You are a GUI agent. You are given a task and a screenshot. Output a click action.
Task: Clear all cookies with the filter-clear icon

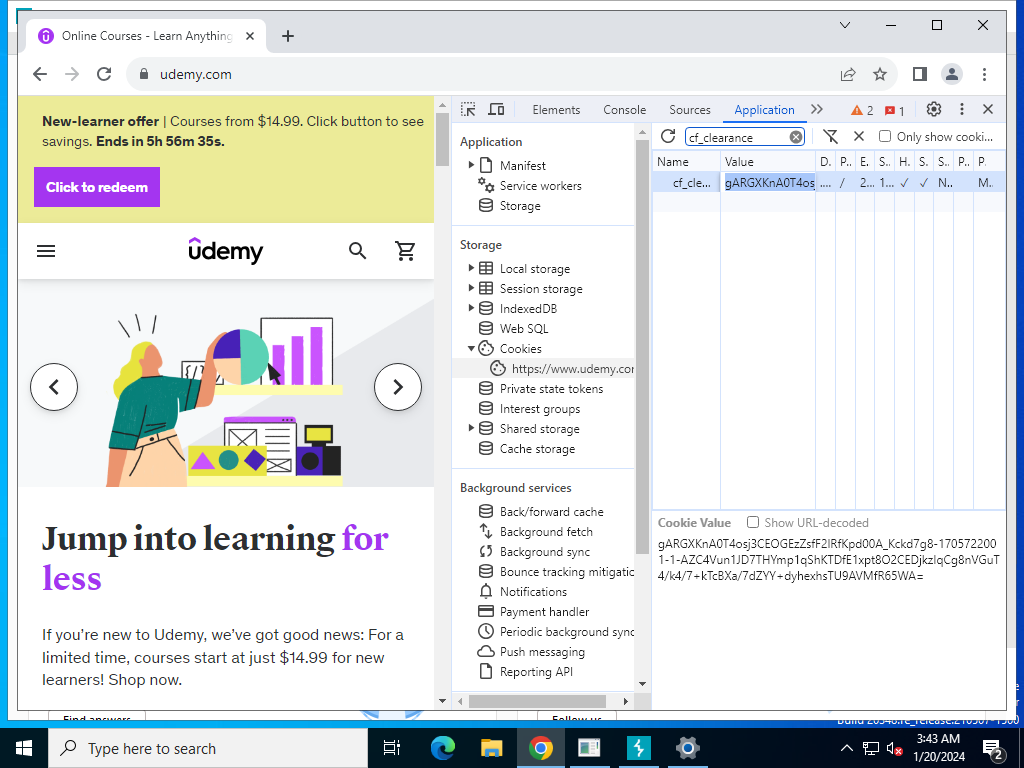[x=830, y=136]
